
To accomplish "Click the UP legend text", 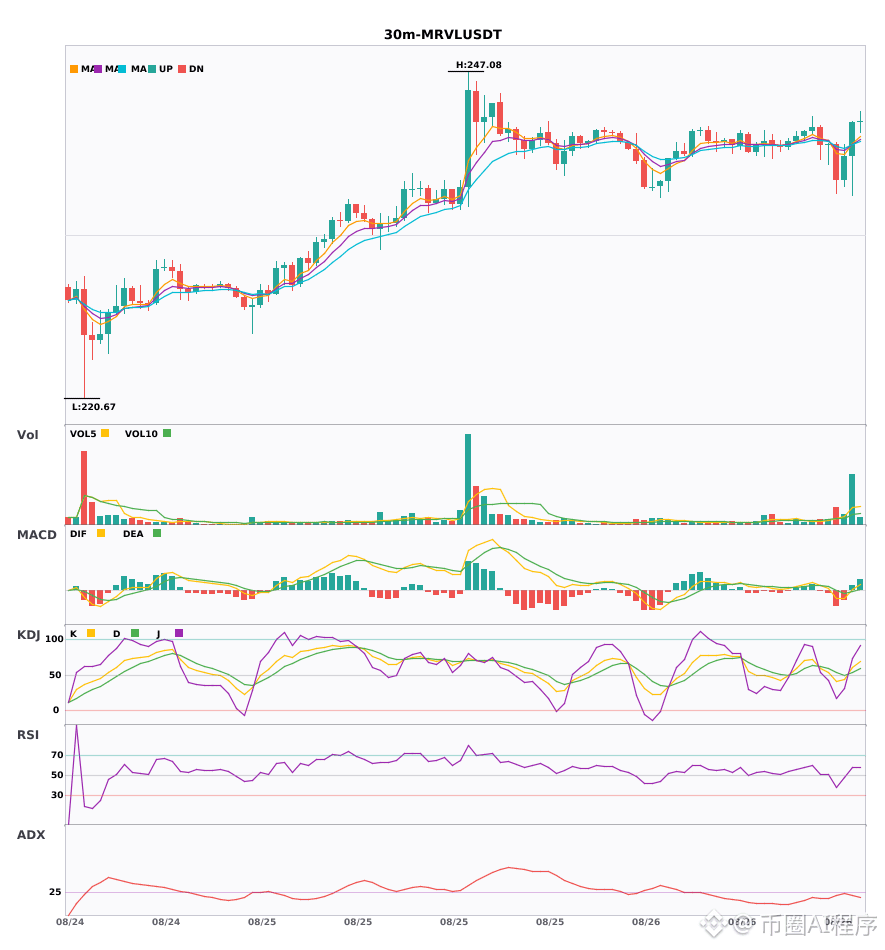I will tap(166, 69).
